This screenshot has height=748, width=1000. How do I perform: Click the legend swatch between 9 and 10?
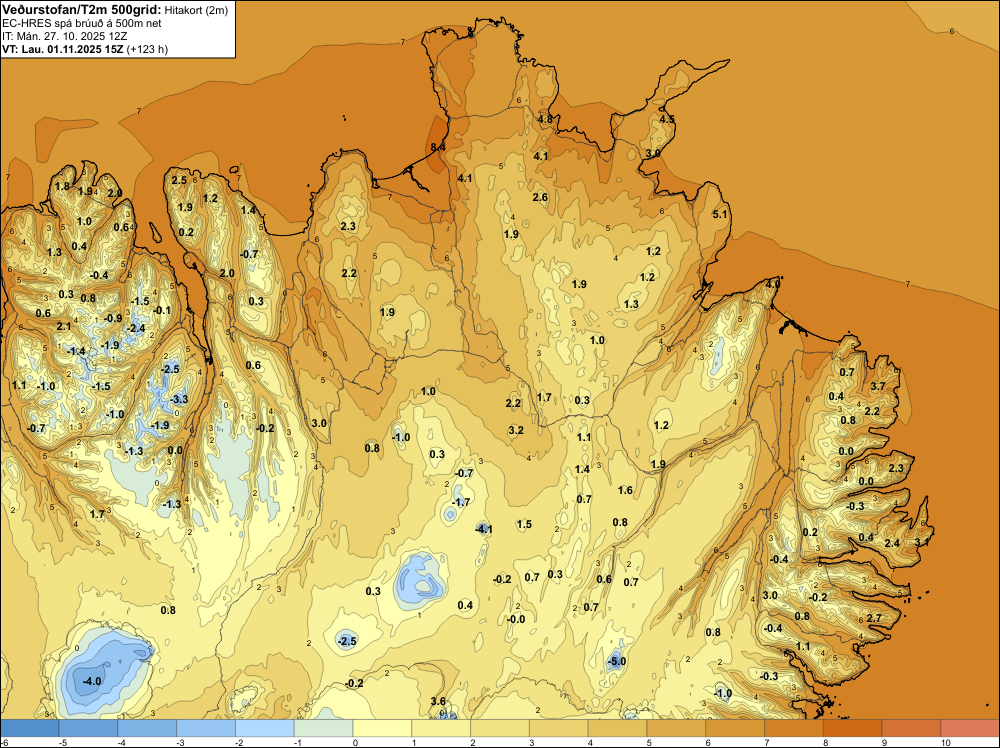coord(911,728)
